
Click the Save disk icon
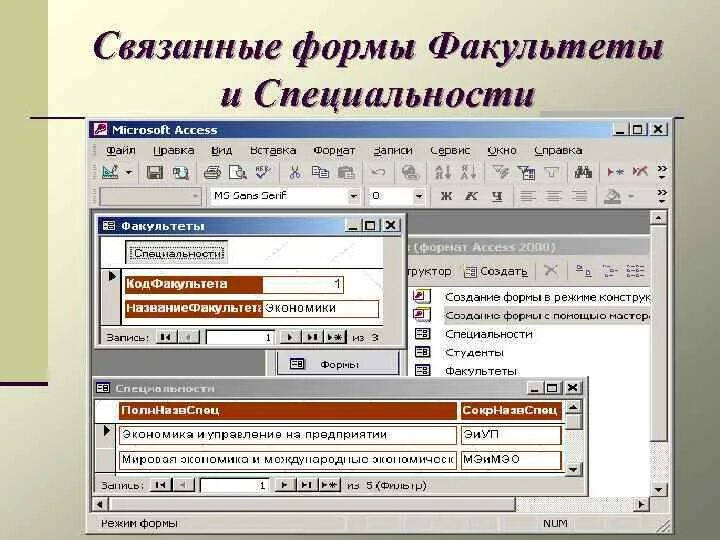pyautogui.click(x=155, y=173)
